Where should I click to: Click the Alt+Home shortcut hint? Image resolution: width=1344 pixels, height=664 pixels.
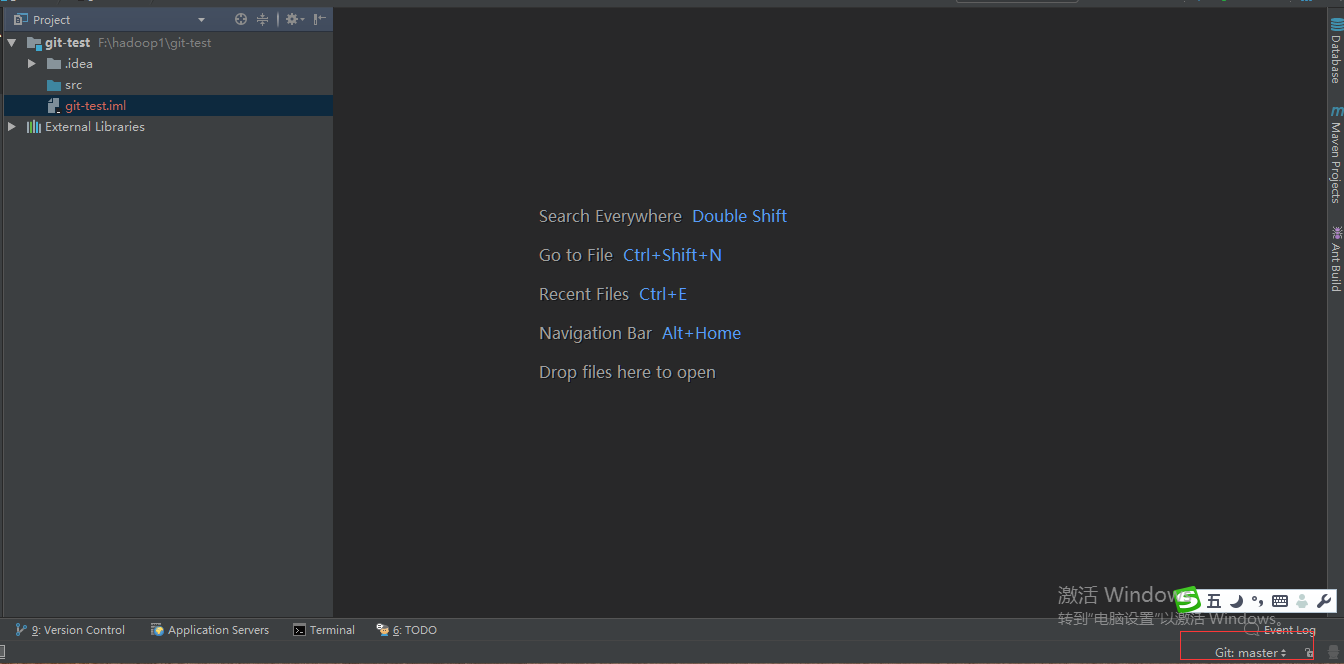click(701, 333)
